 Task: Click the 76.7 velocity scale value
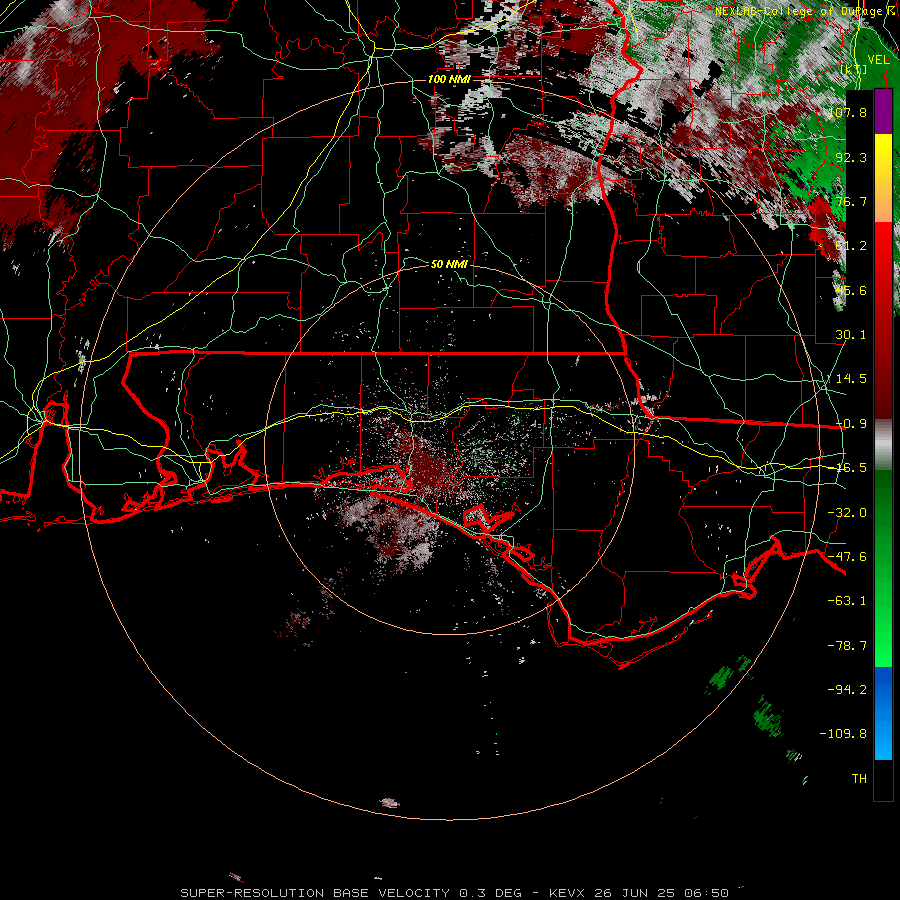(851, 201)
